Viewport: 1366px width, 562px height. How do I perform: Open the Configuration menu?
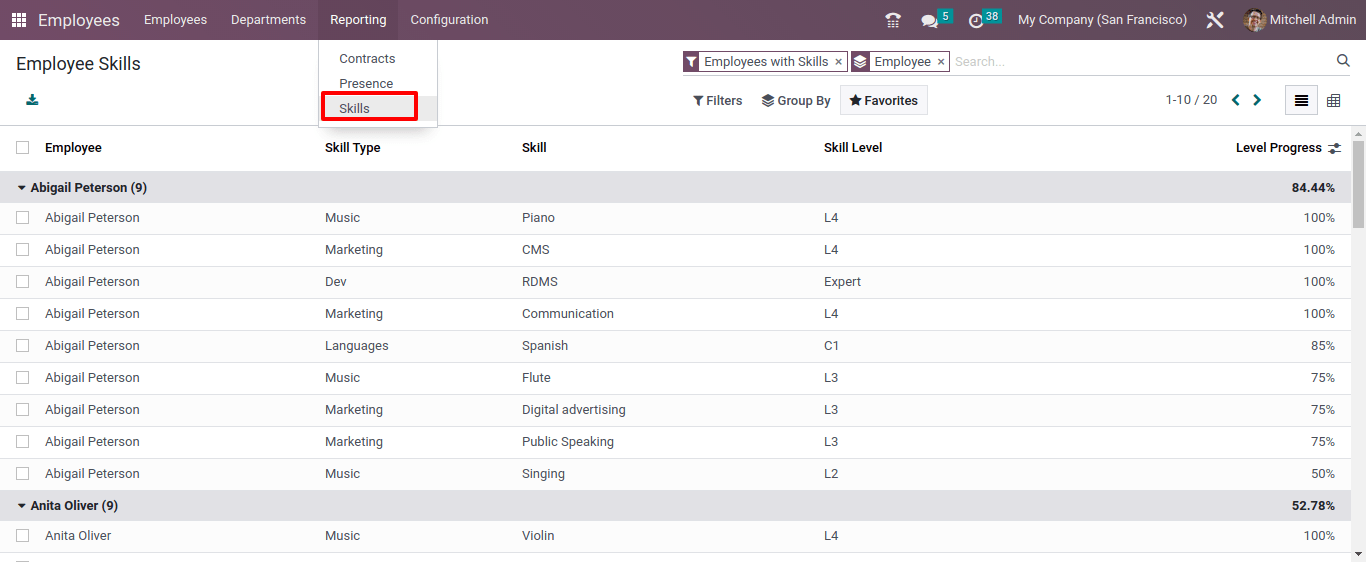pyautogui.click(x=449, y=20)
